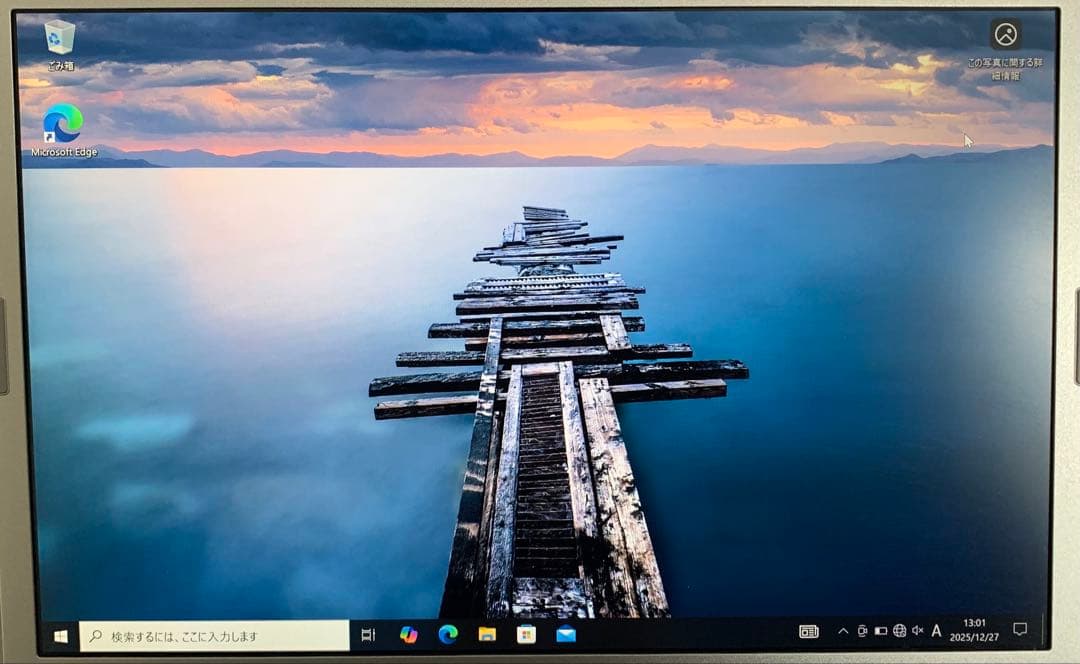
Task: Launch Copilot from the taskbar
Action: tap(410, 636)
